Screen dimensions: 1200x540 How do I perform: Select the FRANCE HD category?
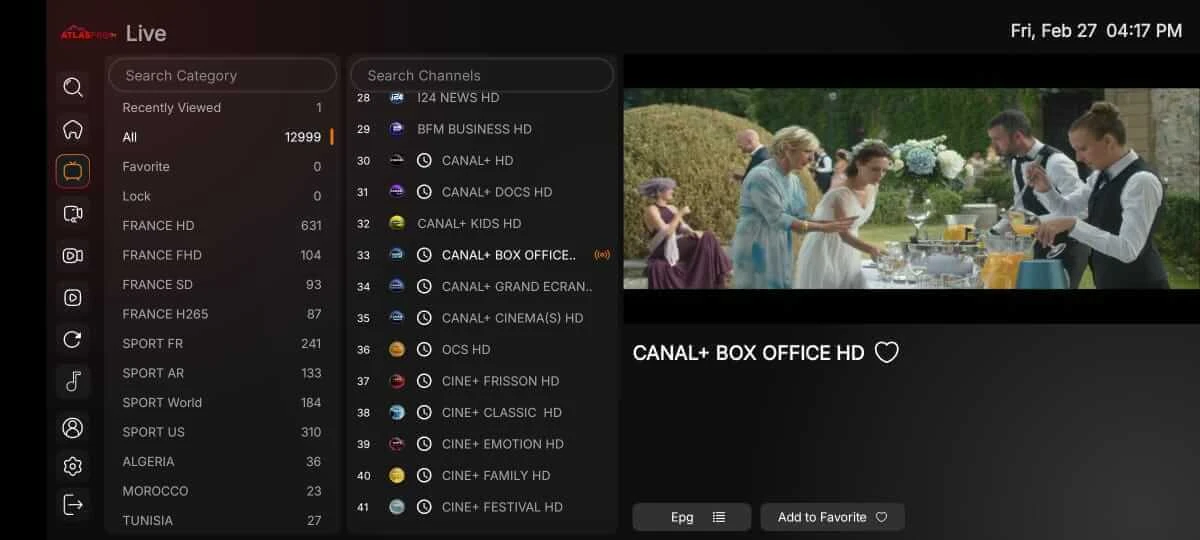tap(221, 226)
